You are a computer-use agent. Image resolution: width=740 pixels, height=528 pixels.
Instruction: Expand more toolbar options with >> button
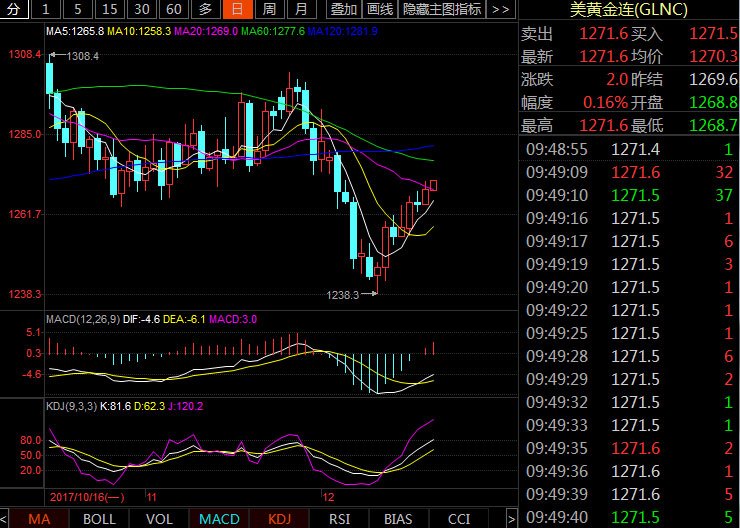click(x=501, y=9)
